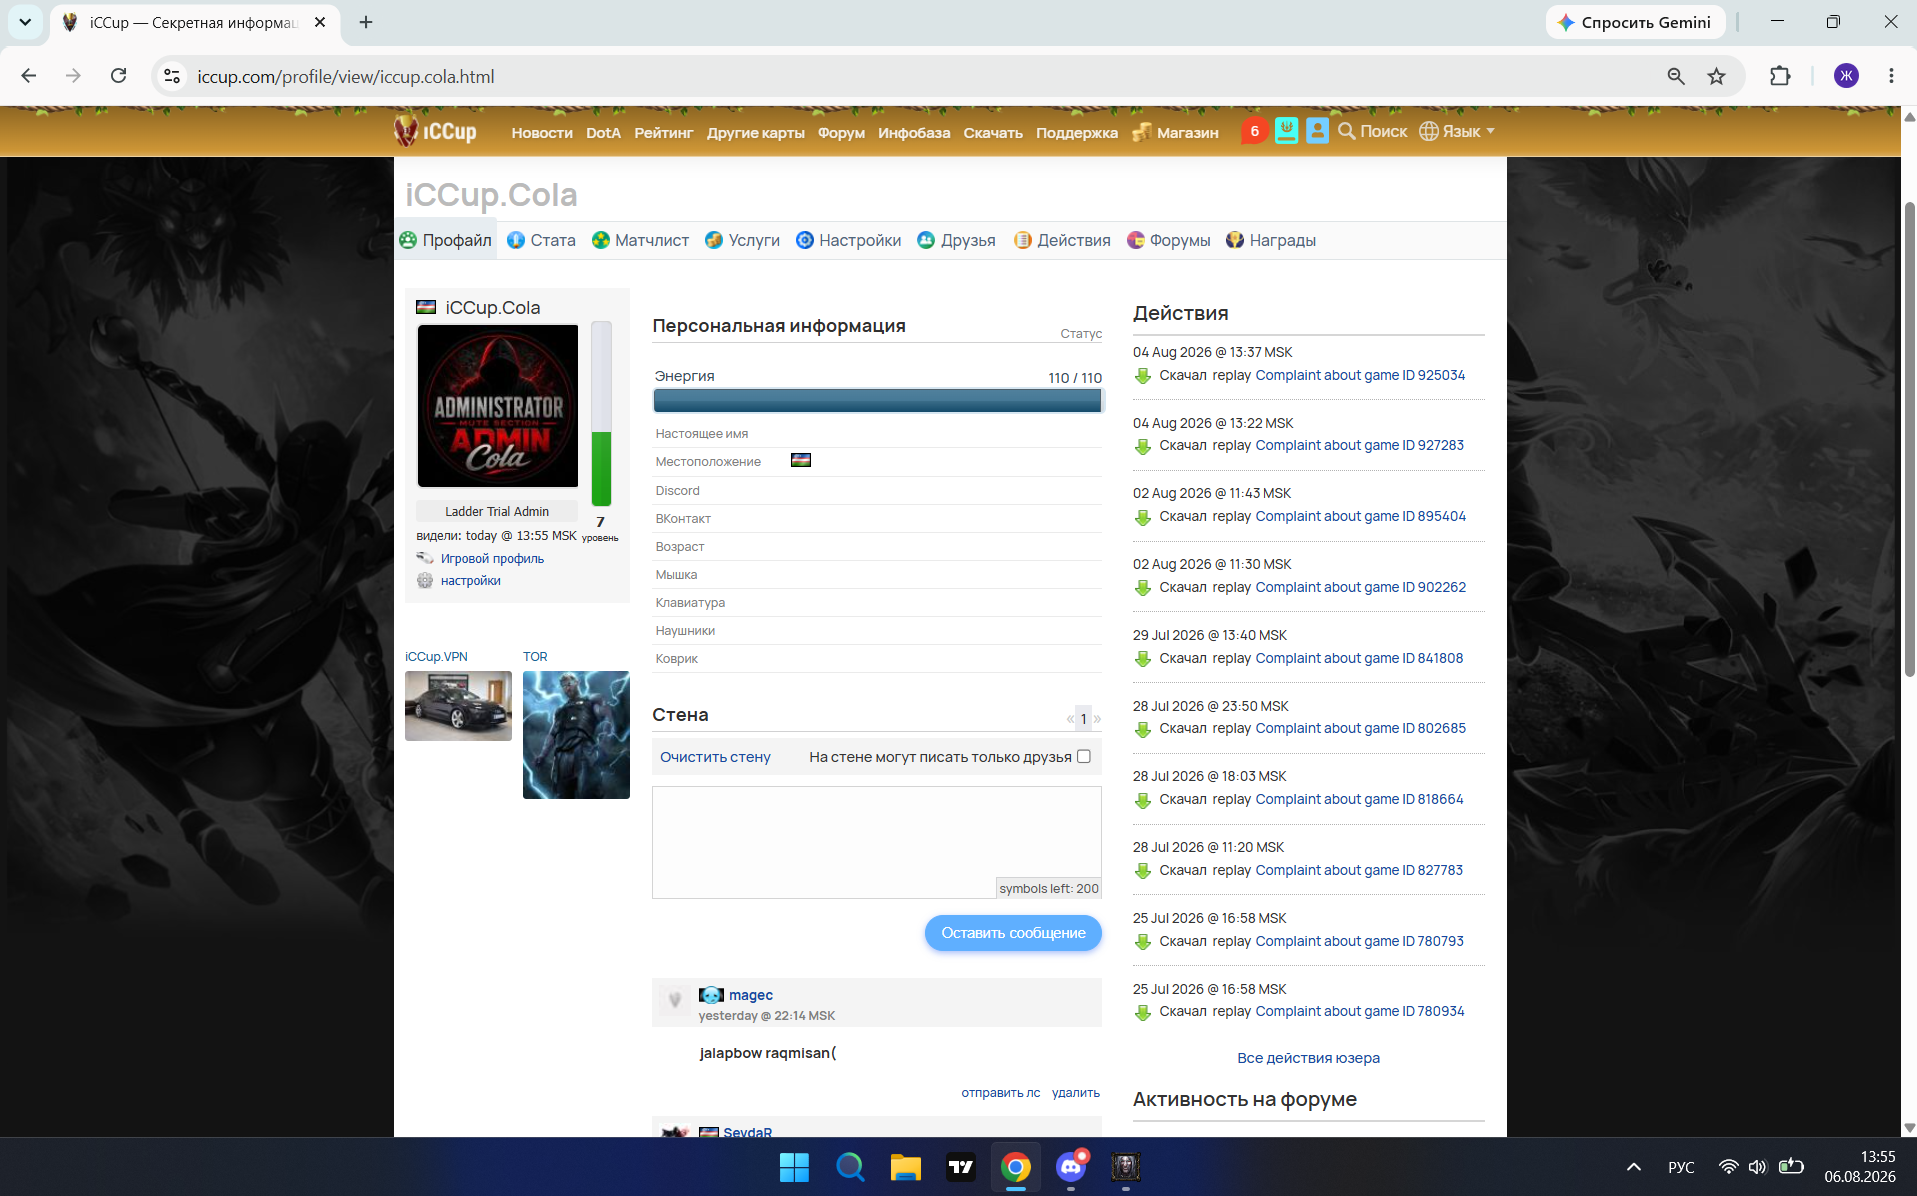Click the blue Энергия progress bar
1917x1196 pixels.
point(877,401)
